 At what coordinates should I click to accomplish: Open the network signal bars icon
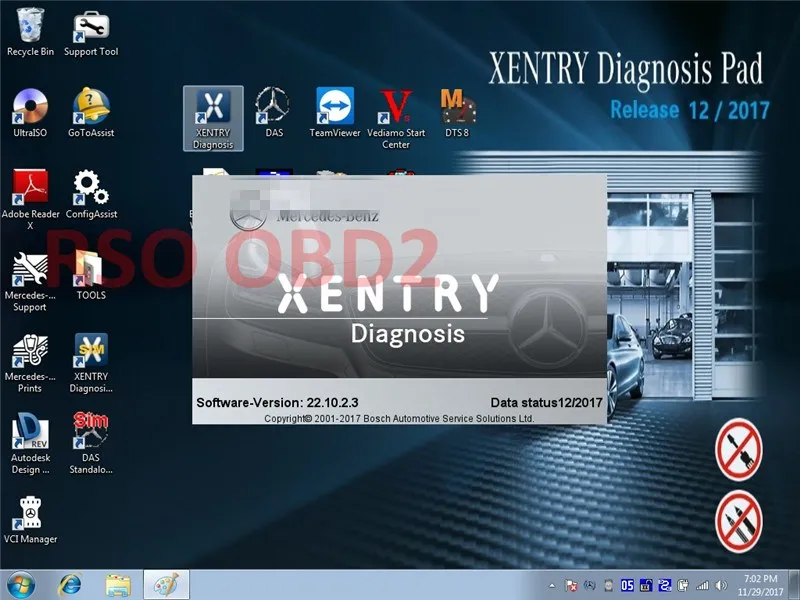point(703,586)
